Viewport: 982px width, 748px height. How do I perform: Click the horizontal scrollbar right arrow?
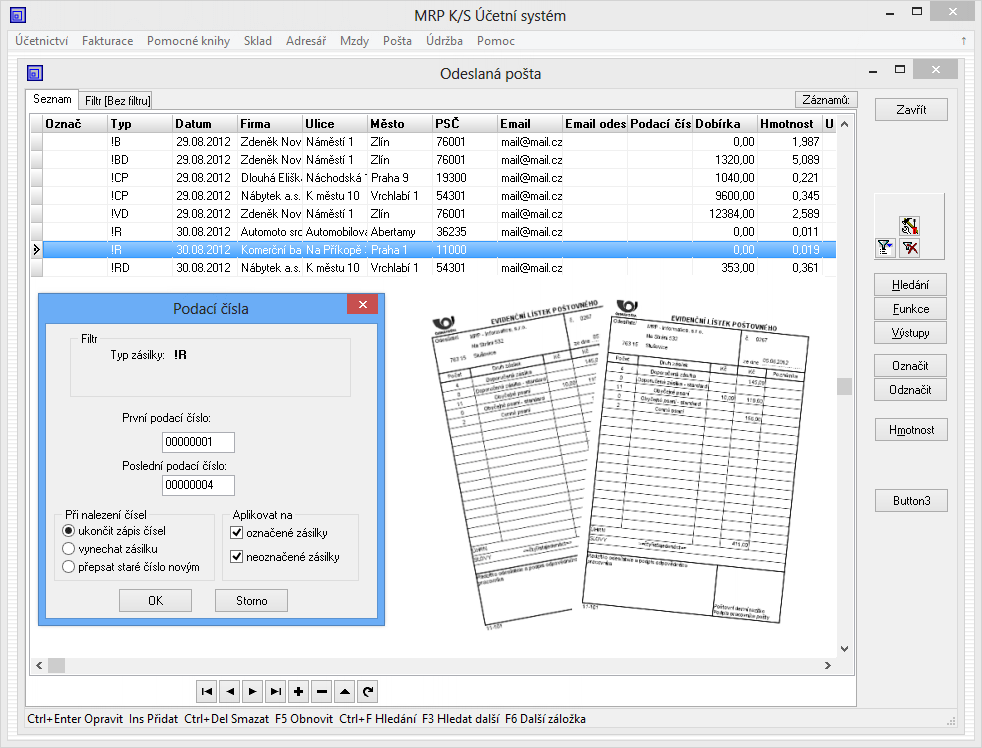[x=828, y=665]
